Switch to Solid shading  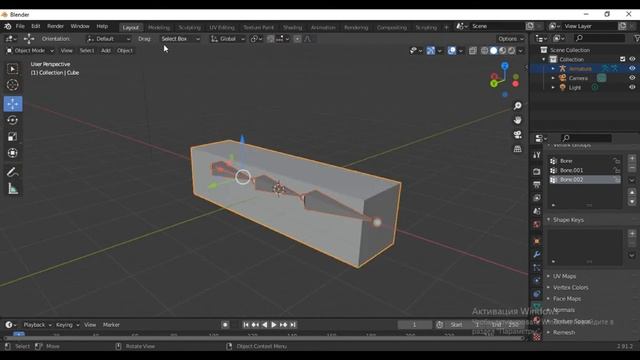493,51
